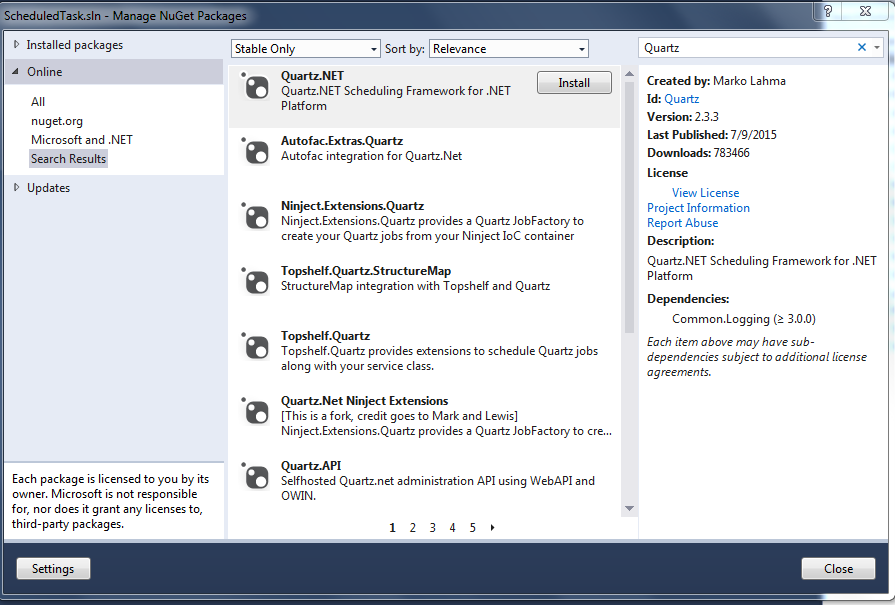This screenshot has height=605, width=895.
Task: Click the Common.Logging dependency text
Action: pos(744,319)
